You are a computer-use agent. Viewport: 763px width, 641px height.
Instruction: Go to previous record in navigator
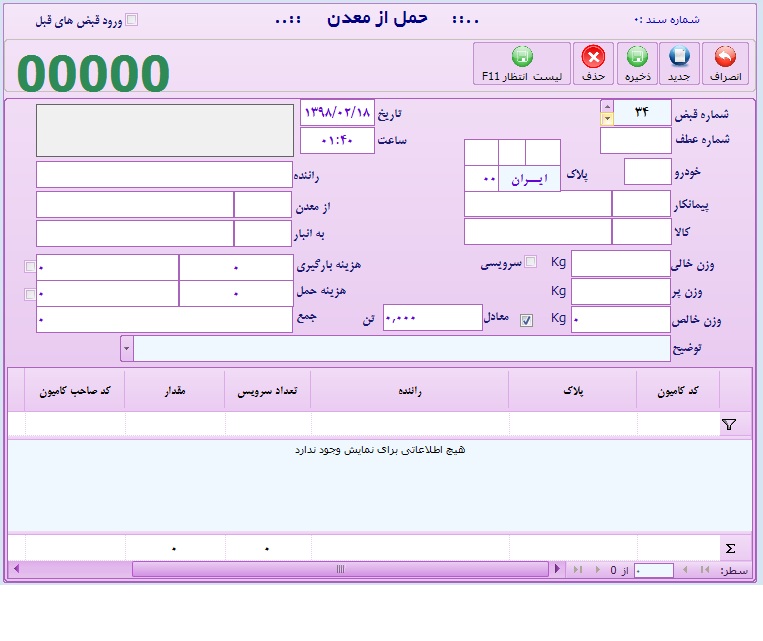[x=685, y=569]
